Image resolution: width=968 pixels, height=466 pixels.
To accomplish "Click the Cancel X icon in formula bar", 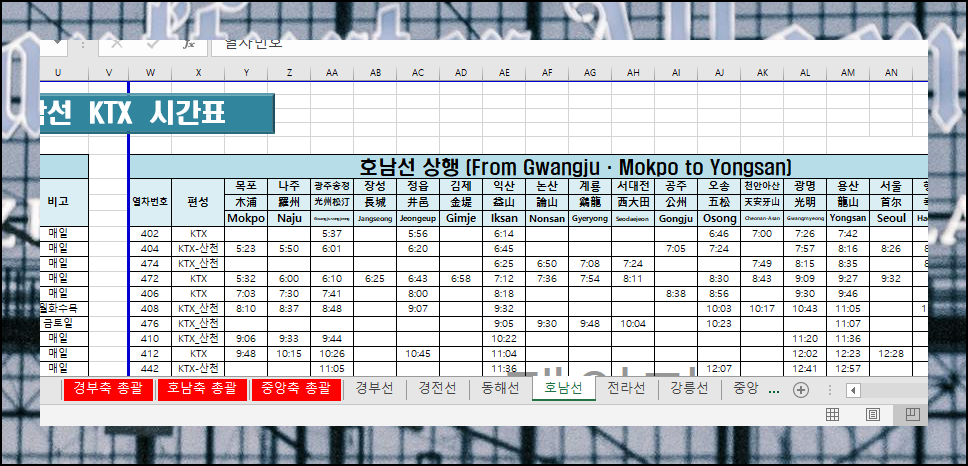I will pos(117,44).
